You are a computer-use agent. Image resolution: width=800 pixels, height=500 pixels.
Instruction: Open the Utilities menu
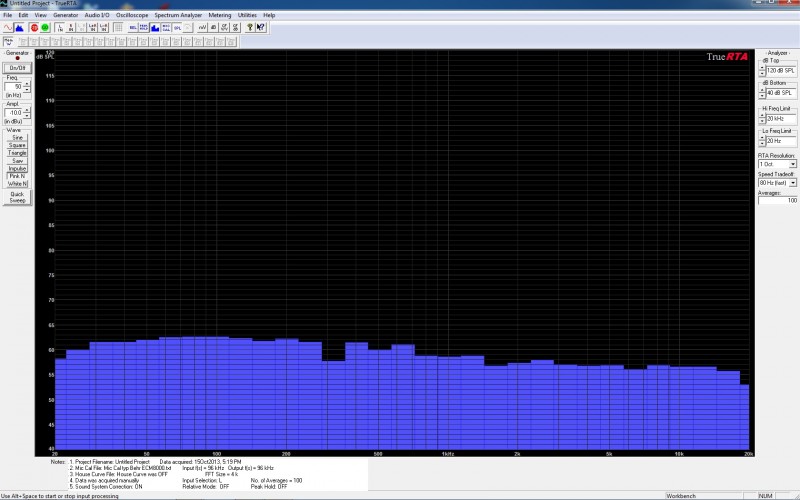(x=247, y=15)
